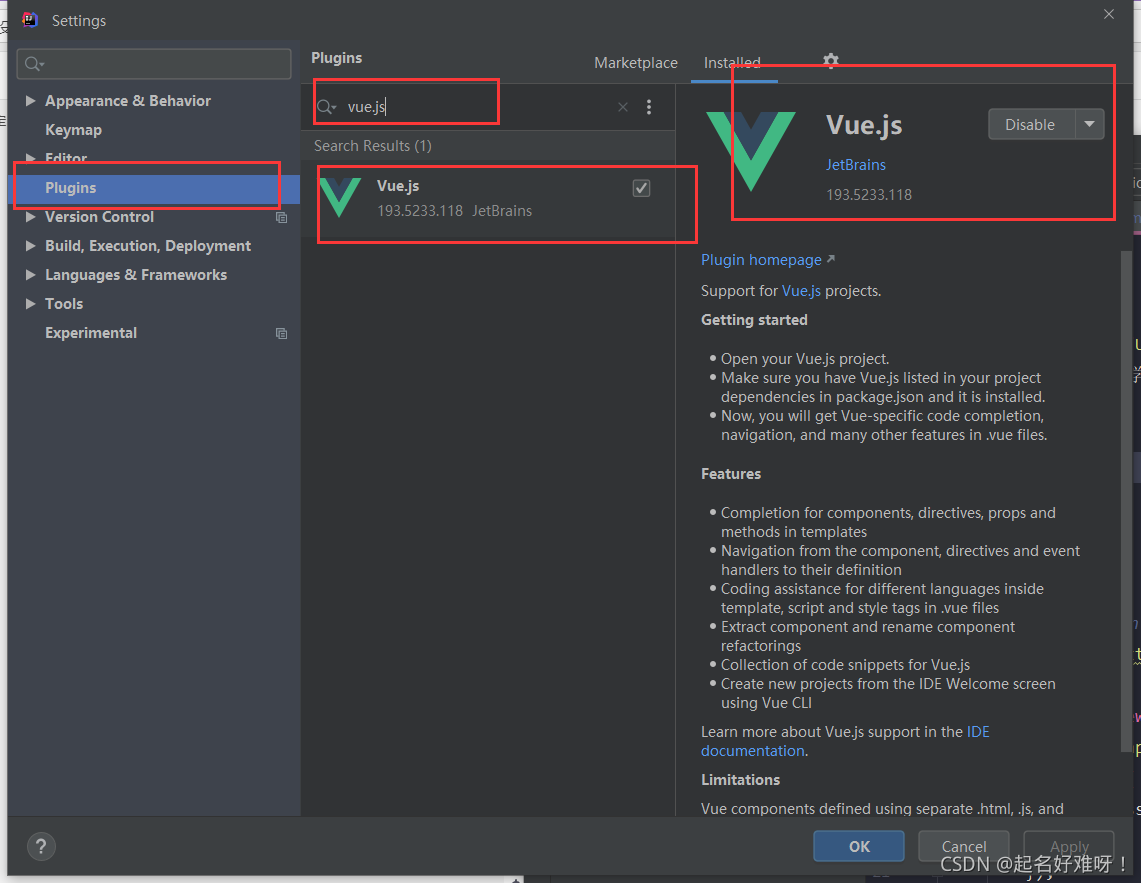Click the settings search input field
The image size is (1141, 883).
[x=154, y=64]
